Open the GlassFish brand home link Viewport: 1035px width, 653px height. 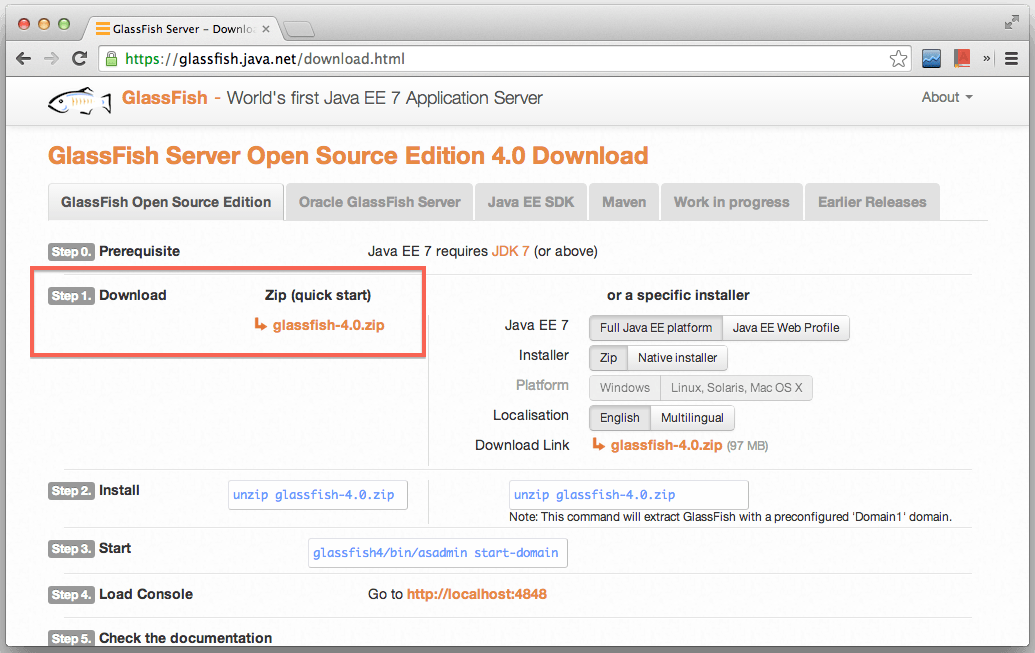click(164, 98)
